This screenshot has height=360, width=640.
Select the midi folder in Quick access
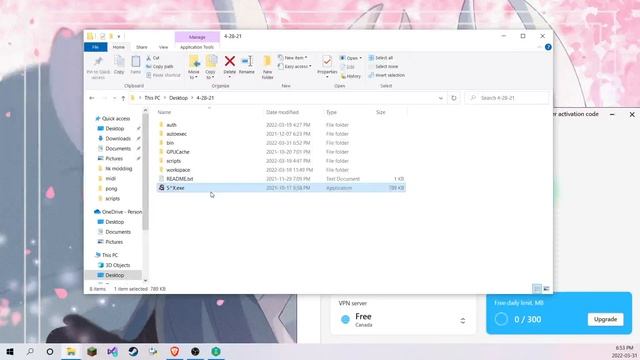coord(111,178)
